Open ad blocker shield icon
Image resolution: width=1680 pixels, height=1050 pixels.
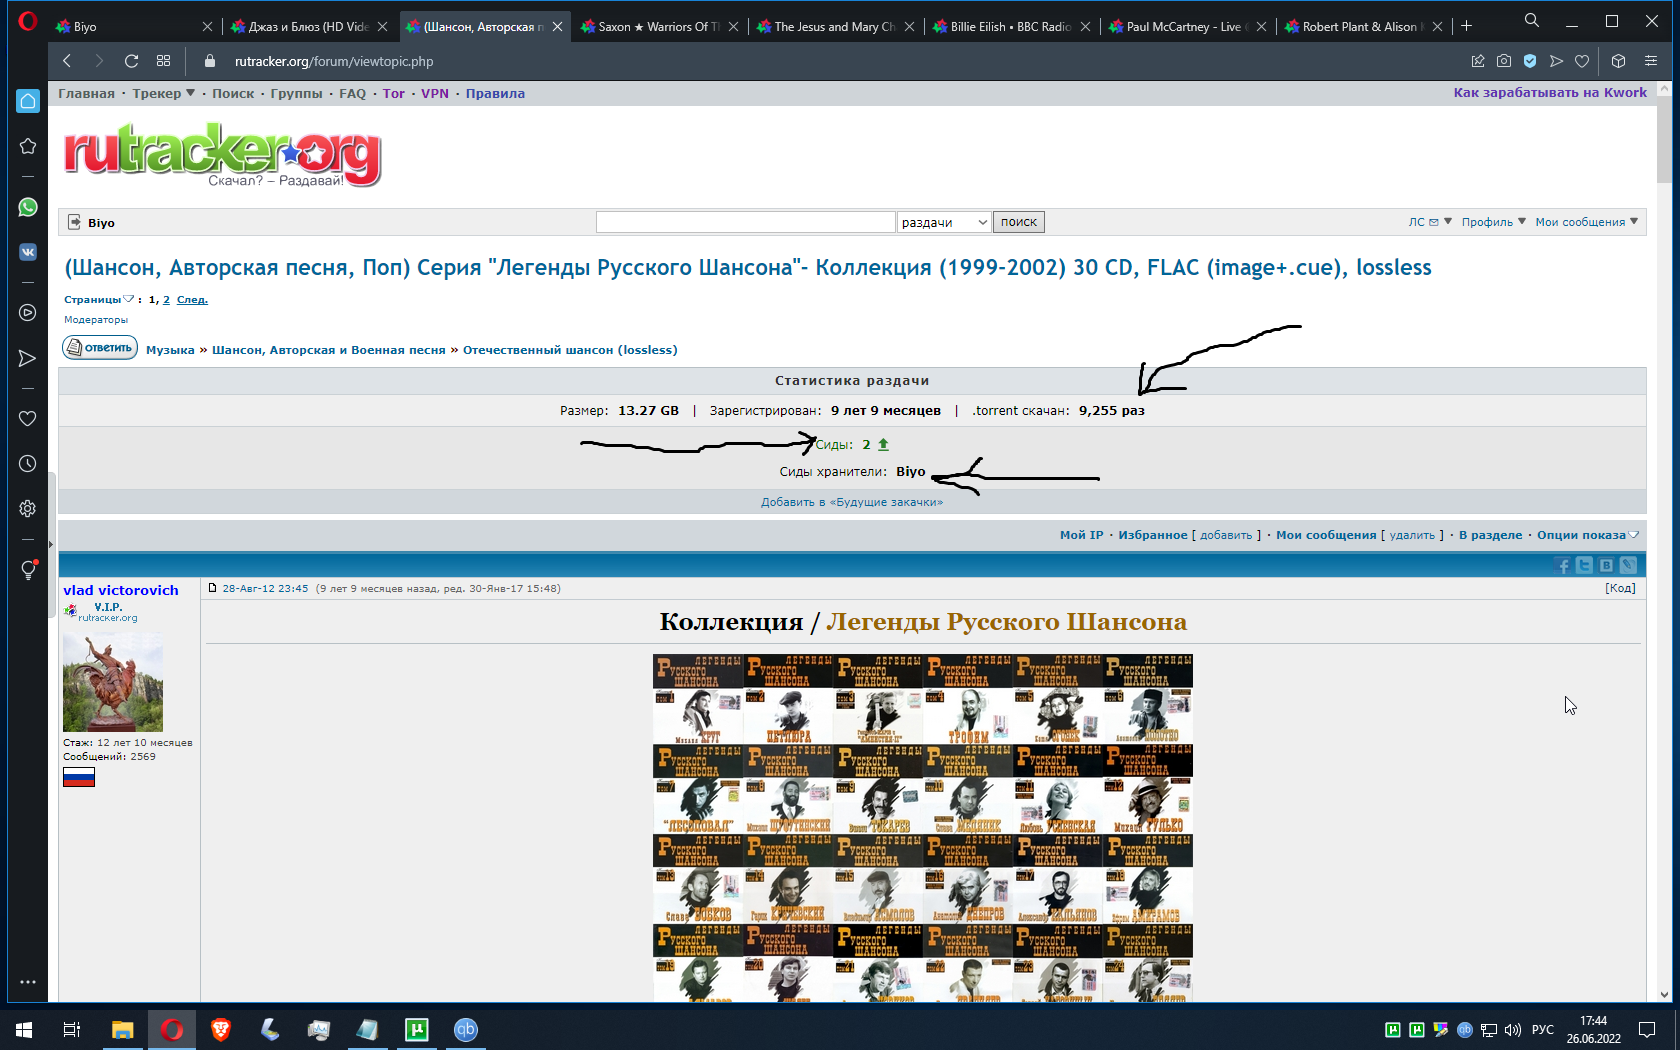[1530, 61]
